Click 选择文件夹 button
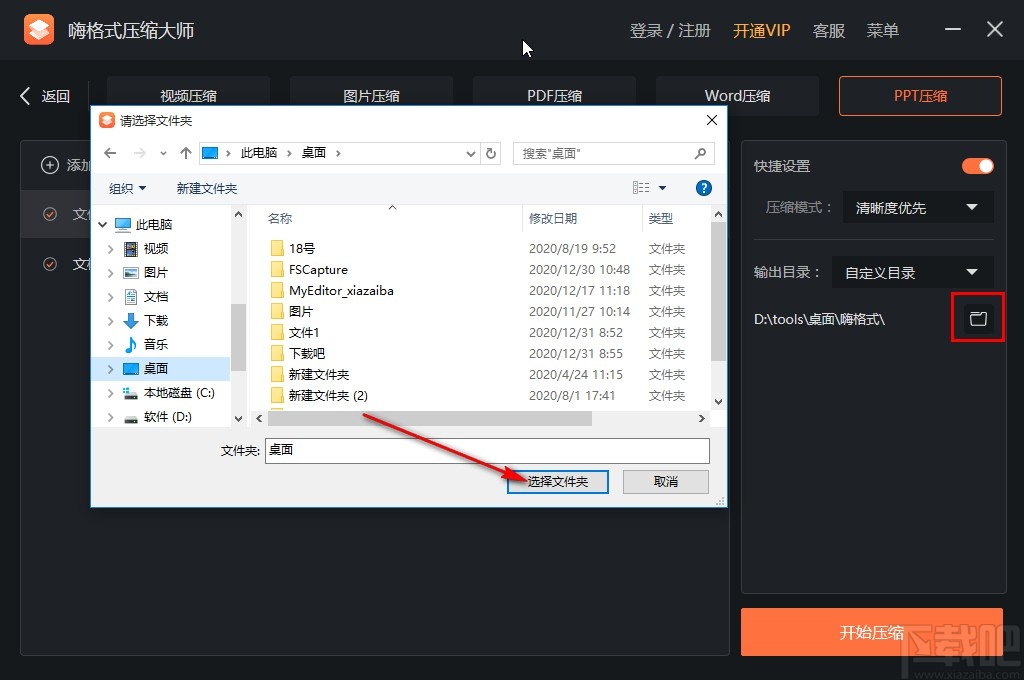The image size is (1024, 680). (x=558, y=481)
